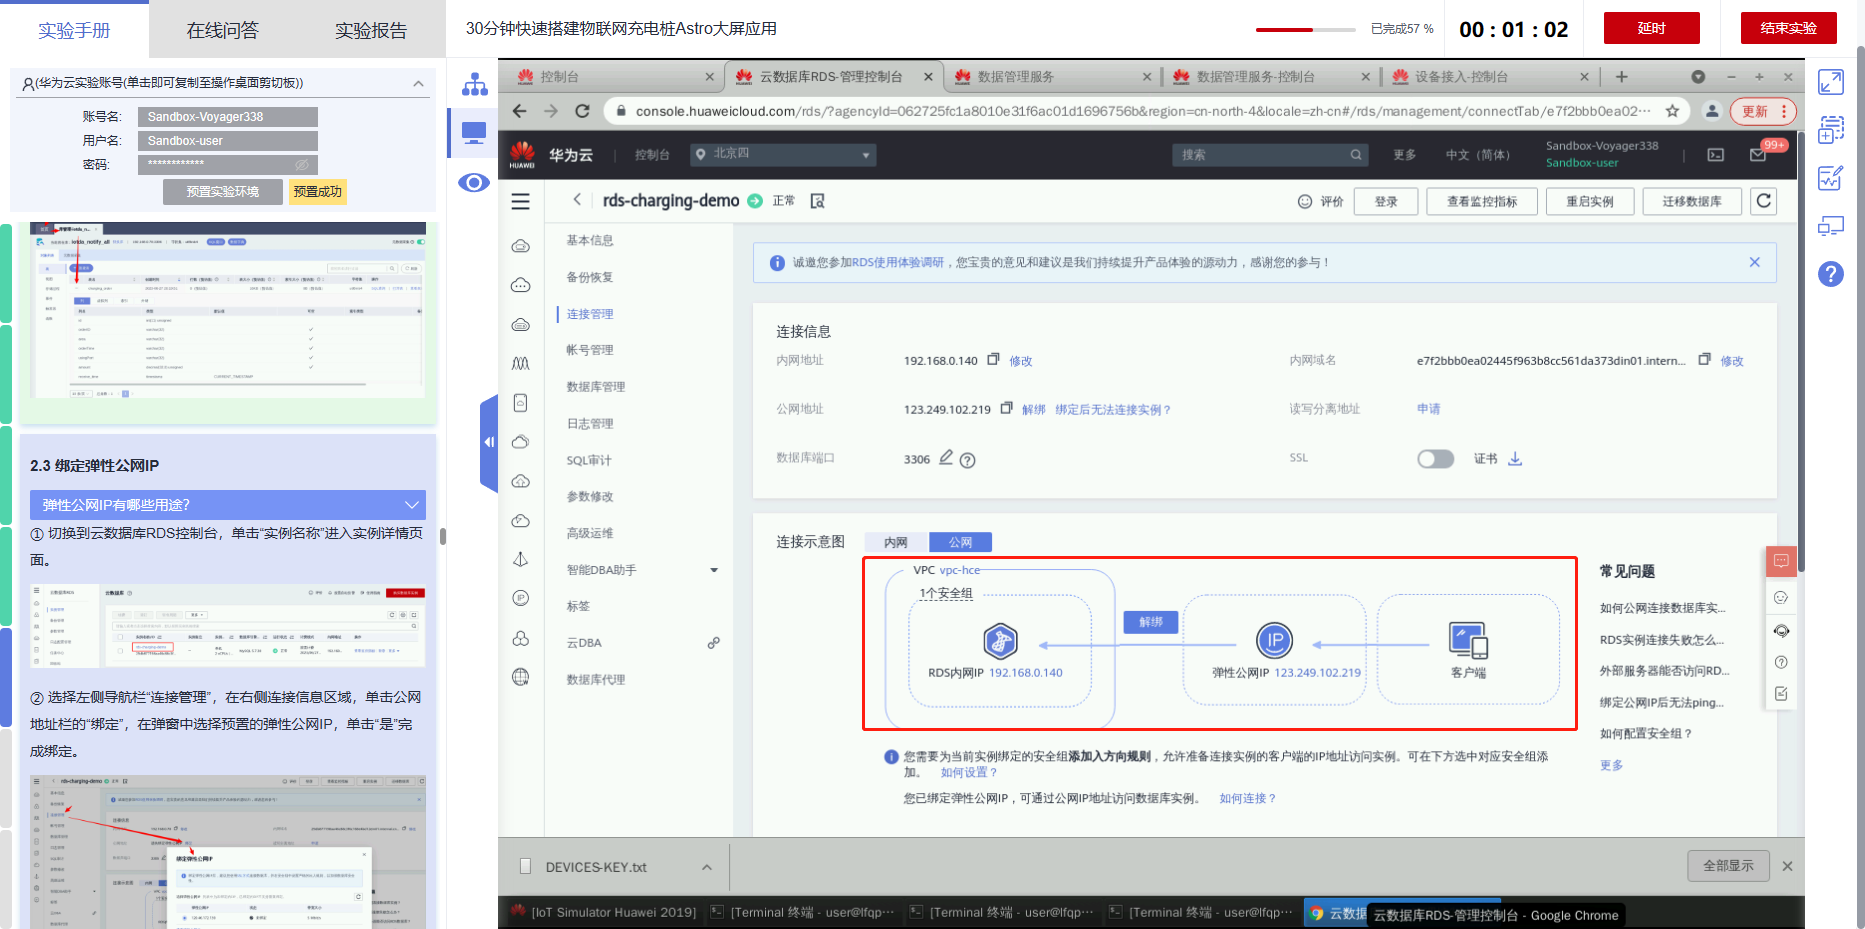Click the 登录 button for the instance

click(x=1386, y=201)
